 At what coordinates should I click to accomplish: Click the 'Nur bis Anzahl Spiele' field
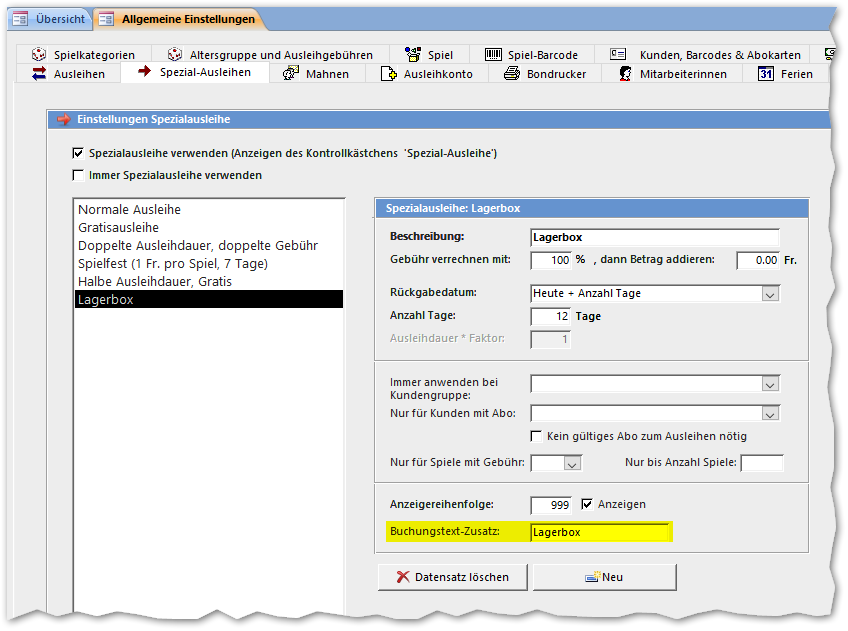click(x=761, y=463)
